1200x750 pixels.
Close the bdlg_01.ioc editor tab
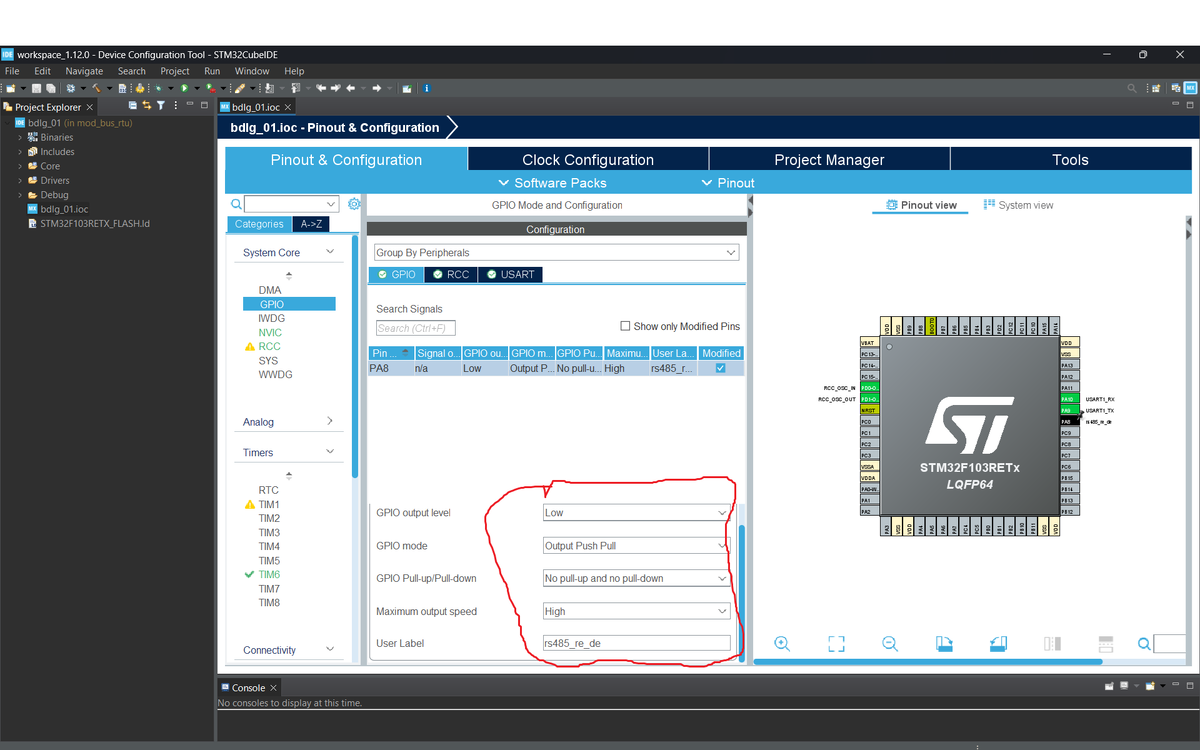coord(288,107)
